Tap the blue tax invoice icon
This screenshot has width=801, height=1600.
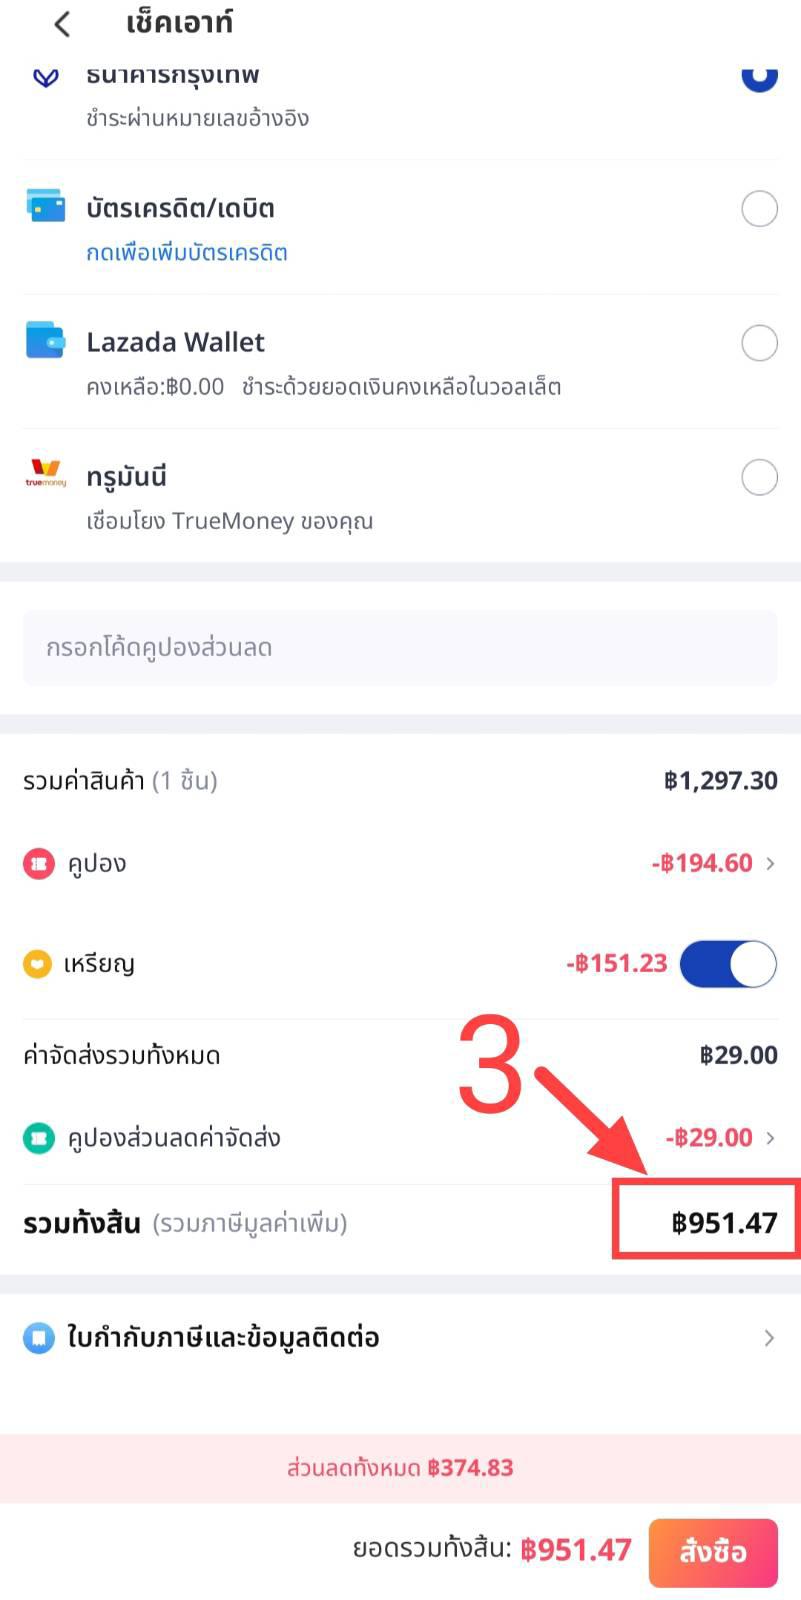[39, 1337]
